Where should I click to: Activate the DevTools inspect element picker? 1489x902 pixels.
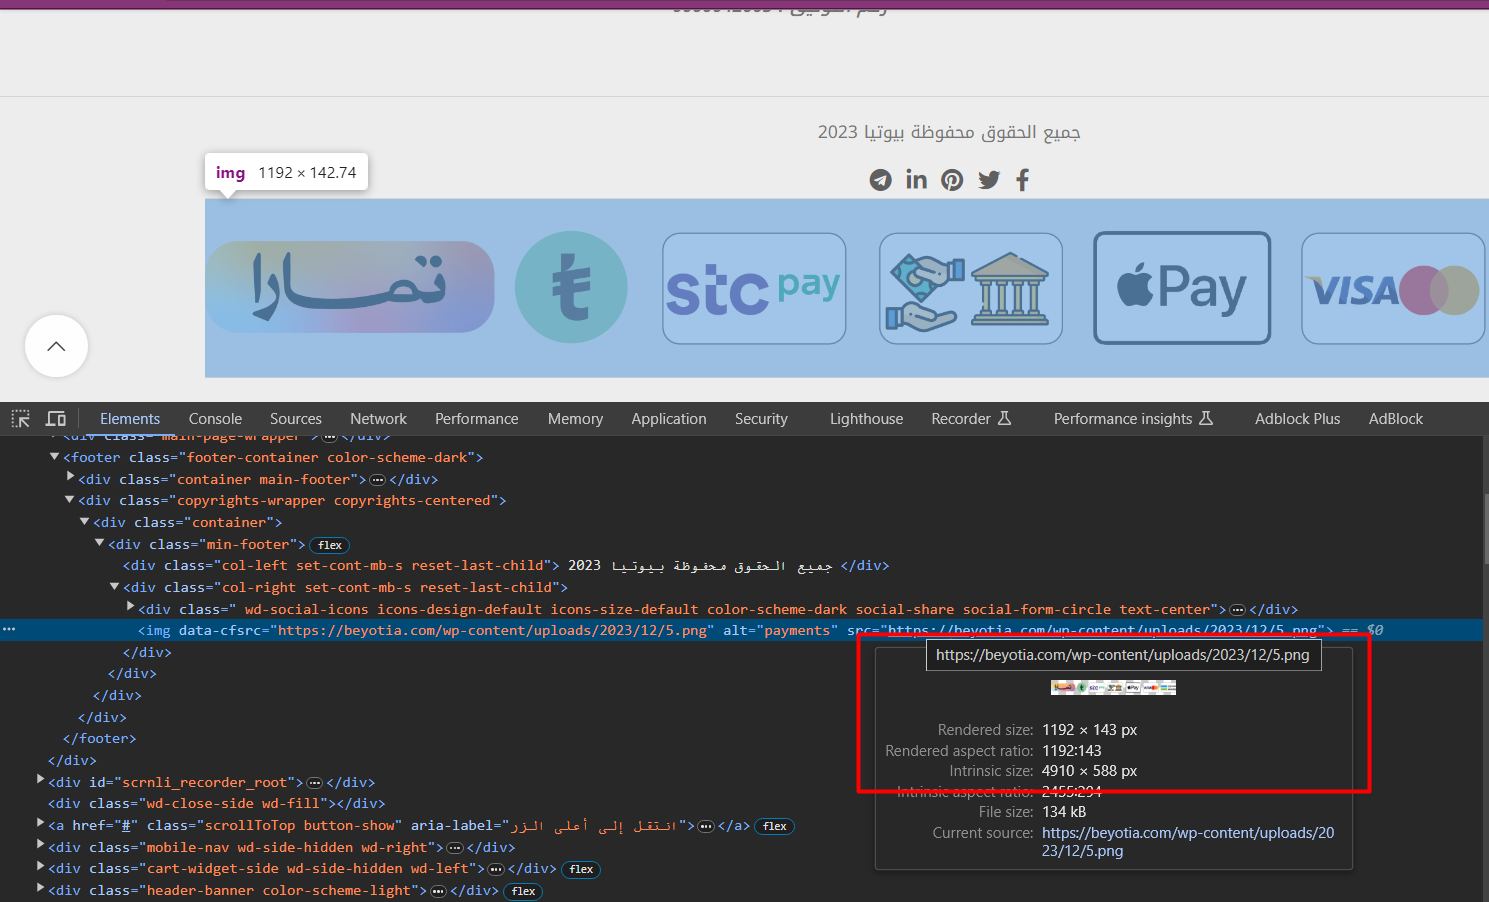[x=20, y=419]
